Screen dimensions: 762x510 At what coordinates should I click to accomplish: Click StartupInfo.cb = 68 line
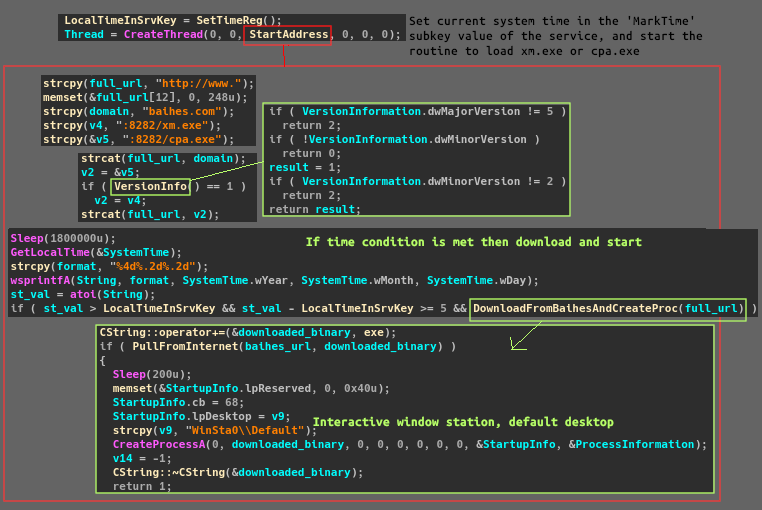[178, 403]
